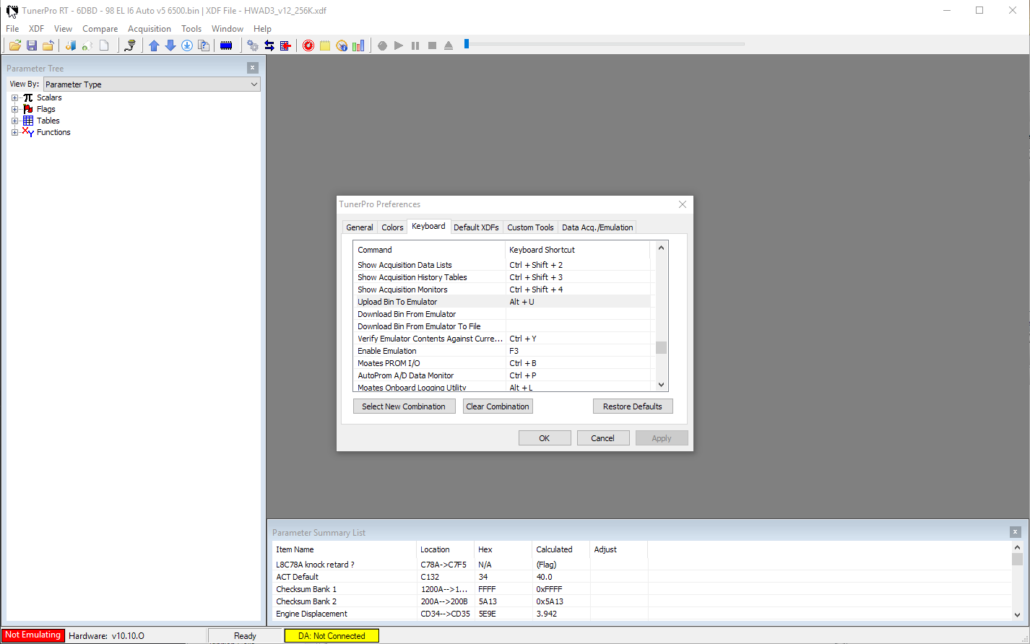This screenshot has width=1030, height=644.
Task: Click the pause playback button
Action: (415, 45)
